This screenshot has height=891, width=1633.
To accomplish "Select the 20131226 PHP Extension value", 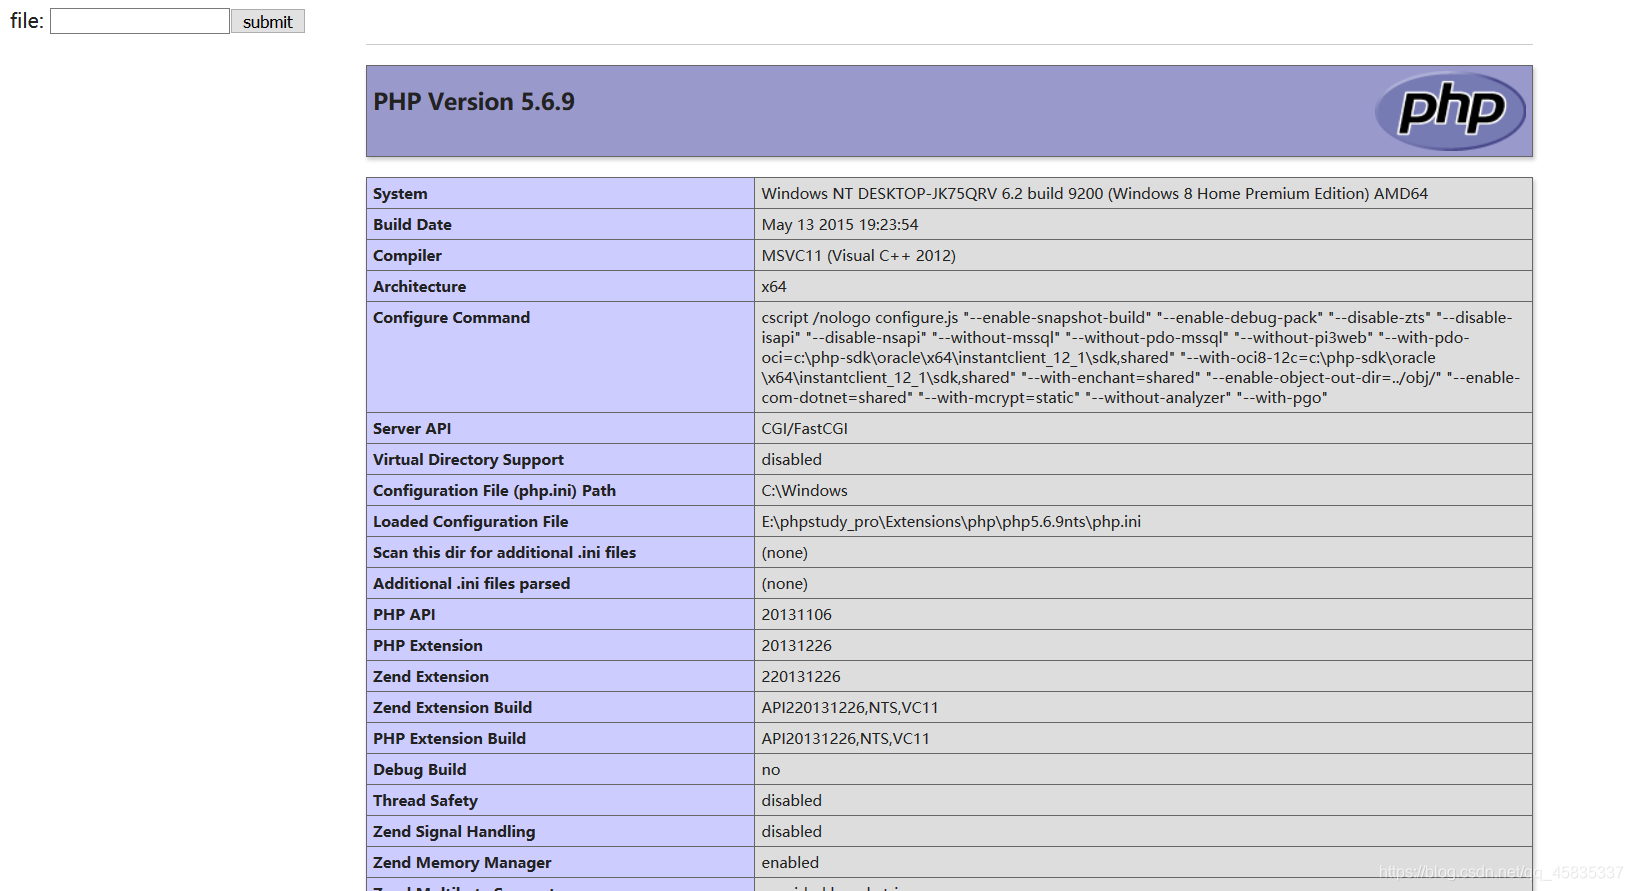I will (x=796, y=646).
